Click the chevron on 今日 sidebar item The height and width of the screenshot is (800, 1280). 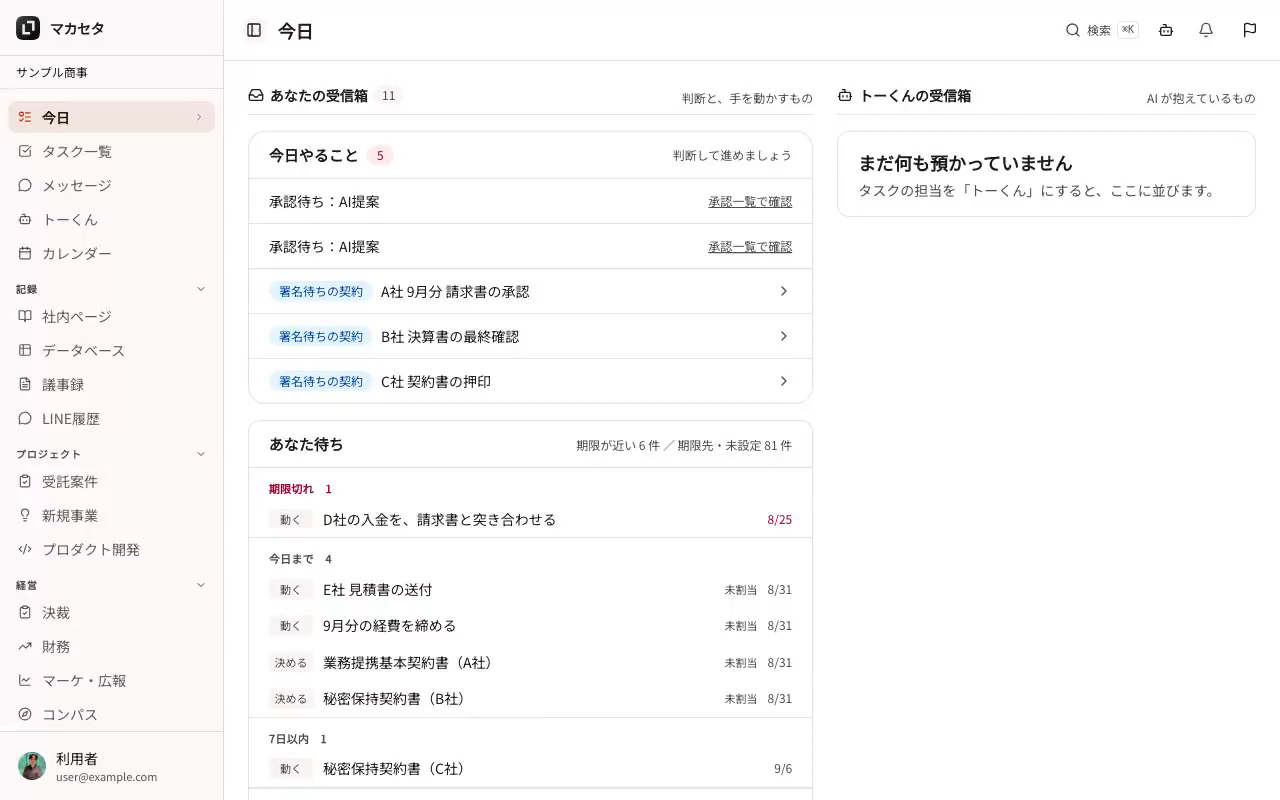point(199,117)
